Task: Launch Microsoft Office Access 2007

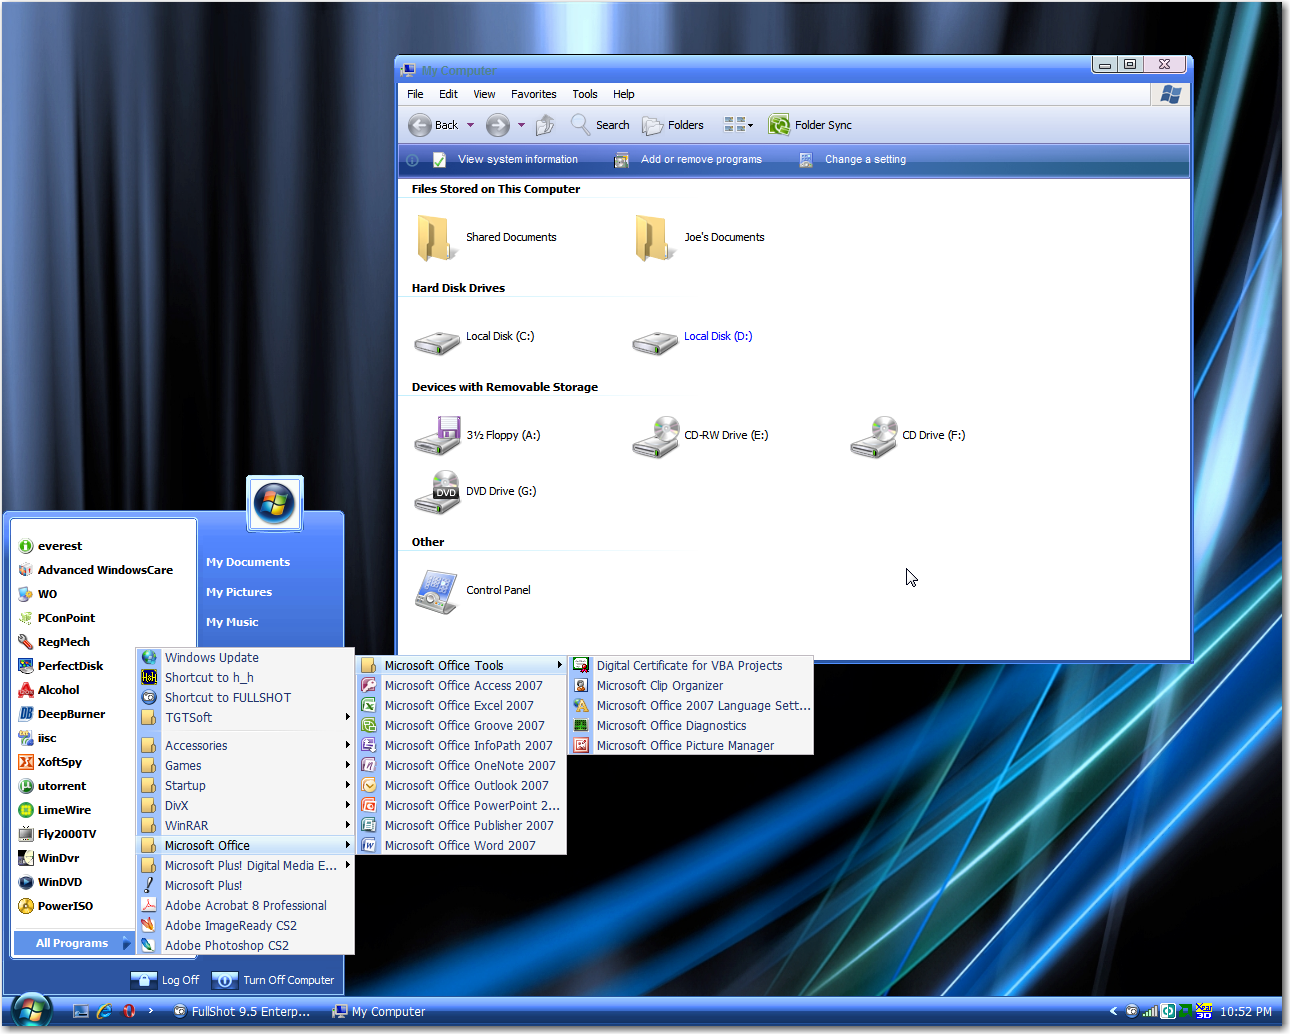Action: tap(462, 686)
